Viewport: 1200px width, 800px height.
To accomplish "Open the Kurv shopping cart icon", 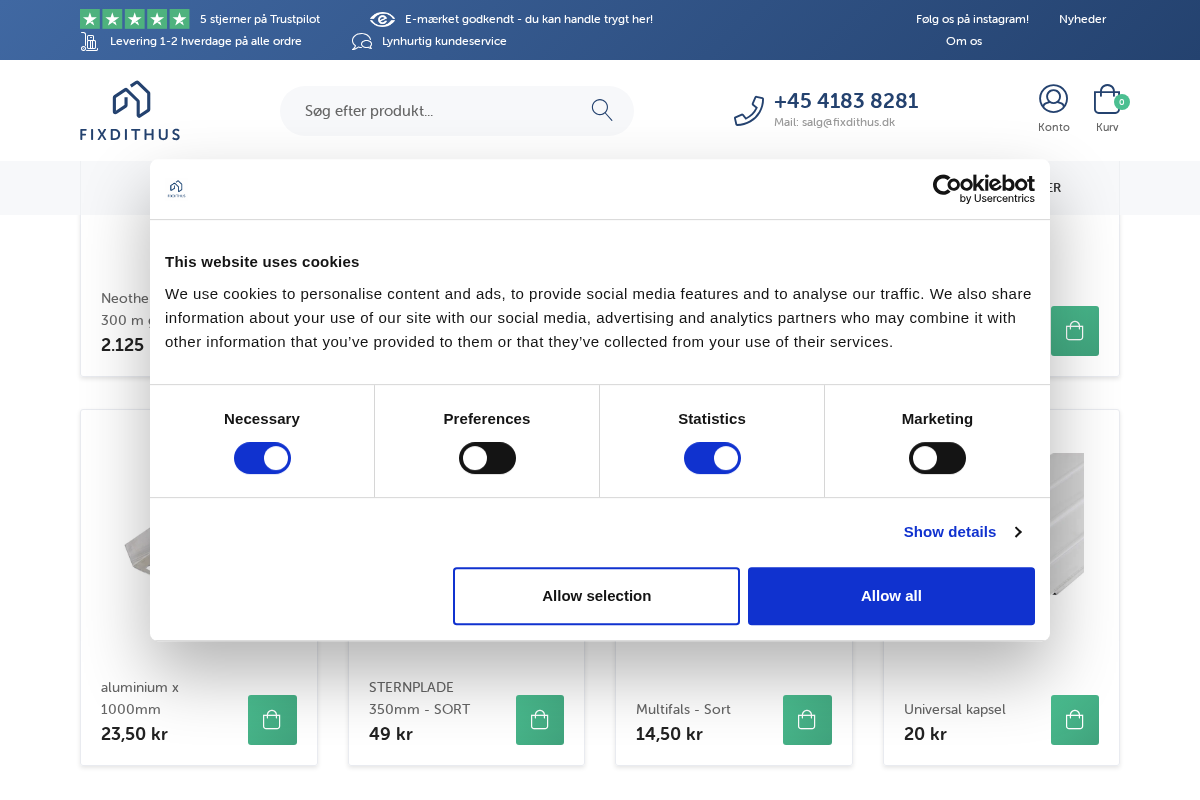I will [x=1105, y=99].
